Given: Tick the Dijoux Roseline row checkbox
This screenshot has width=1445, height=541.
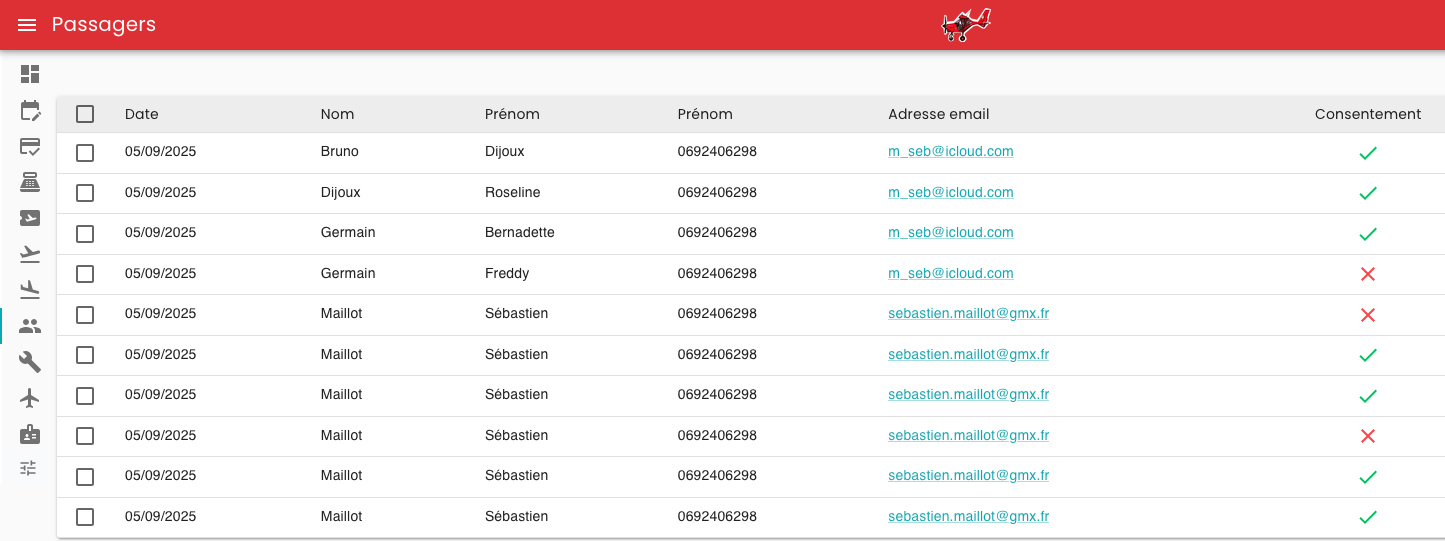Looking at the screenshot, I should pyautogui.click(x=85, y=193).
